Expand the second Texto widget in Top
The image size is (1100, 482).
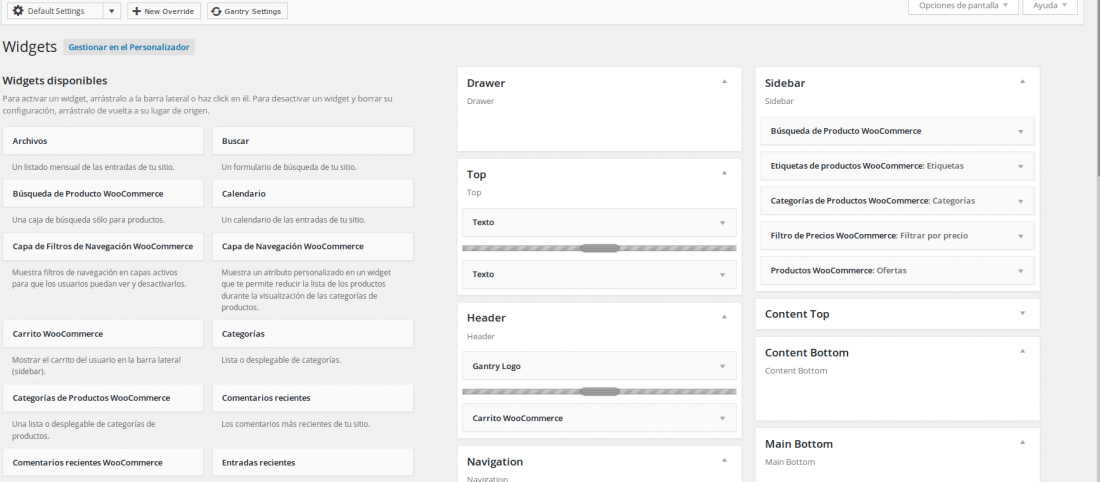722,274
